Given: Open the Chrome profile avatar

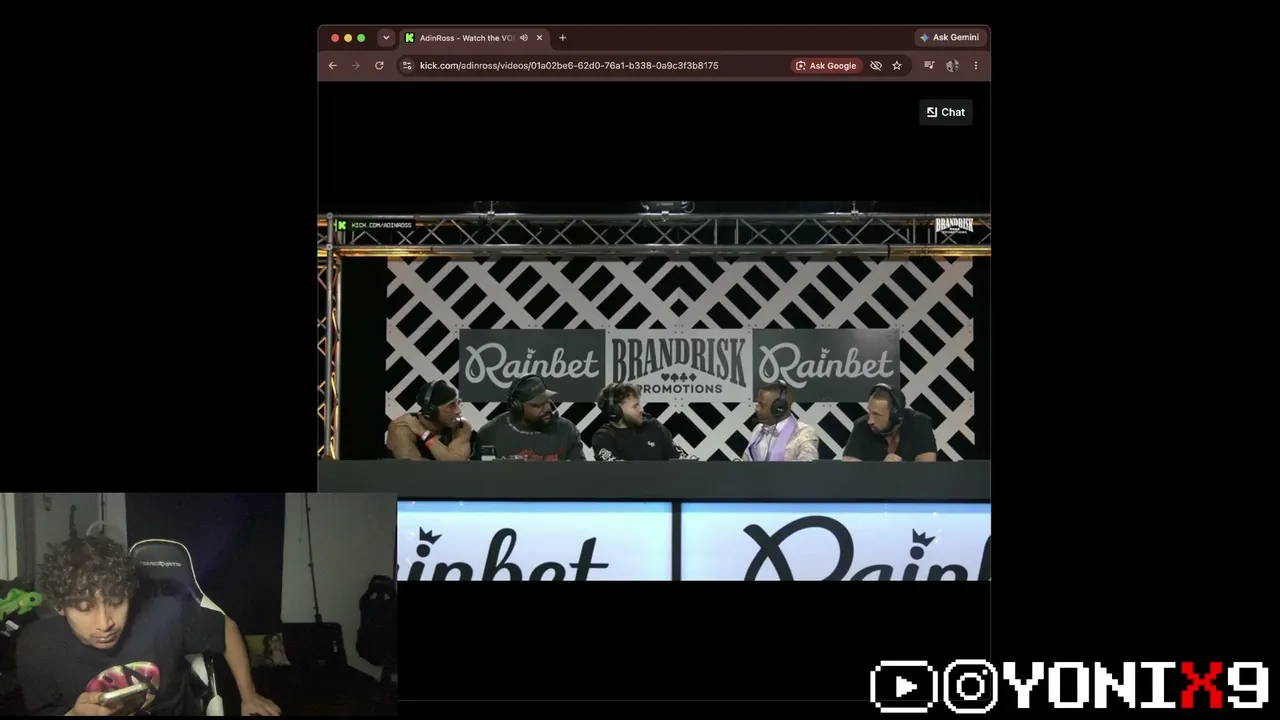Looking at the screenshot, I should click(952, 65).
